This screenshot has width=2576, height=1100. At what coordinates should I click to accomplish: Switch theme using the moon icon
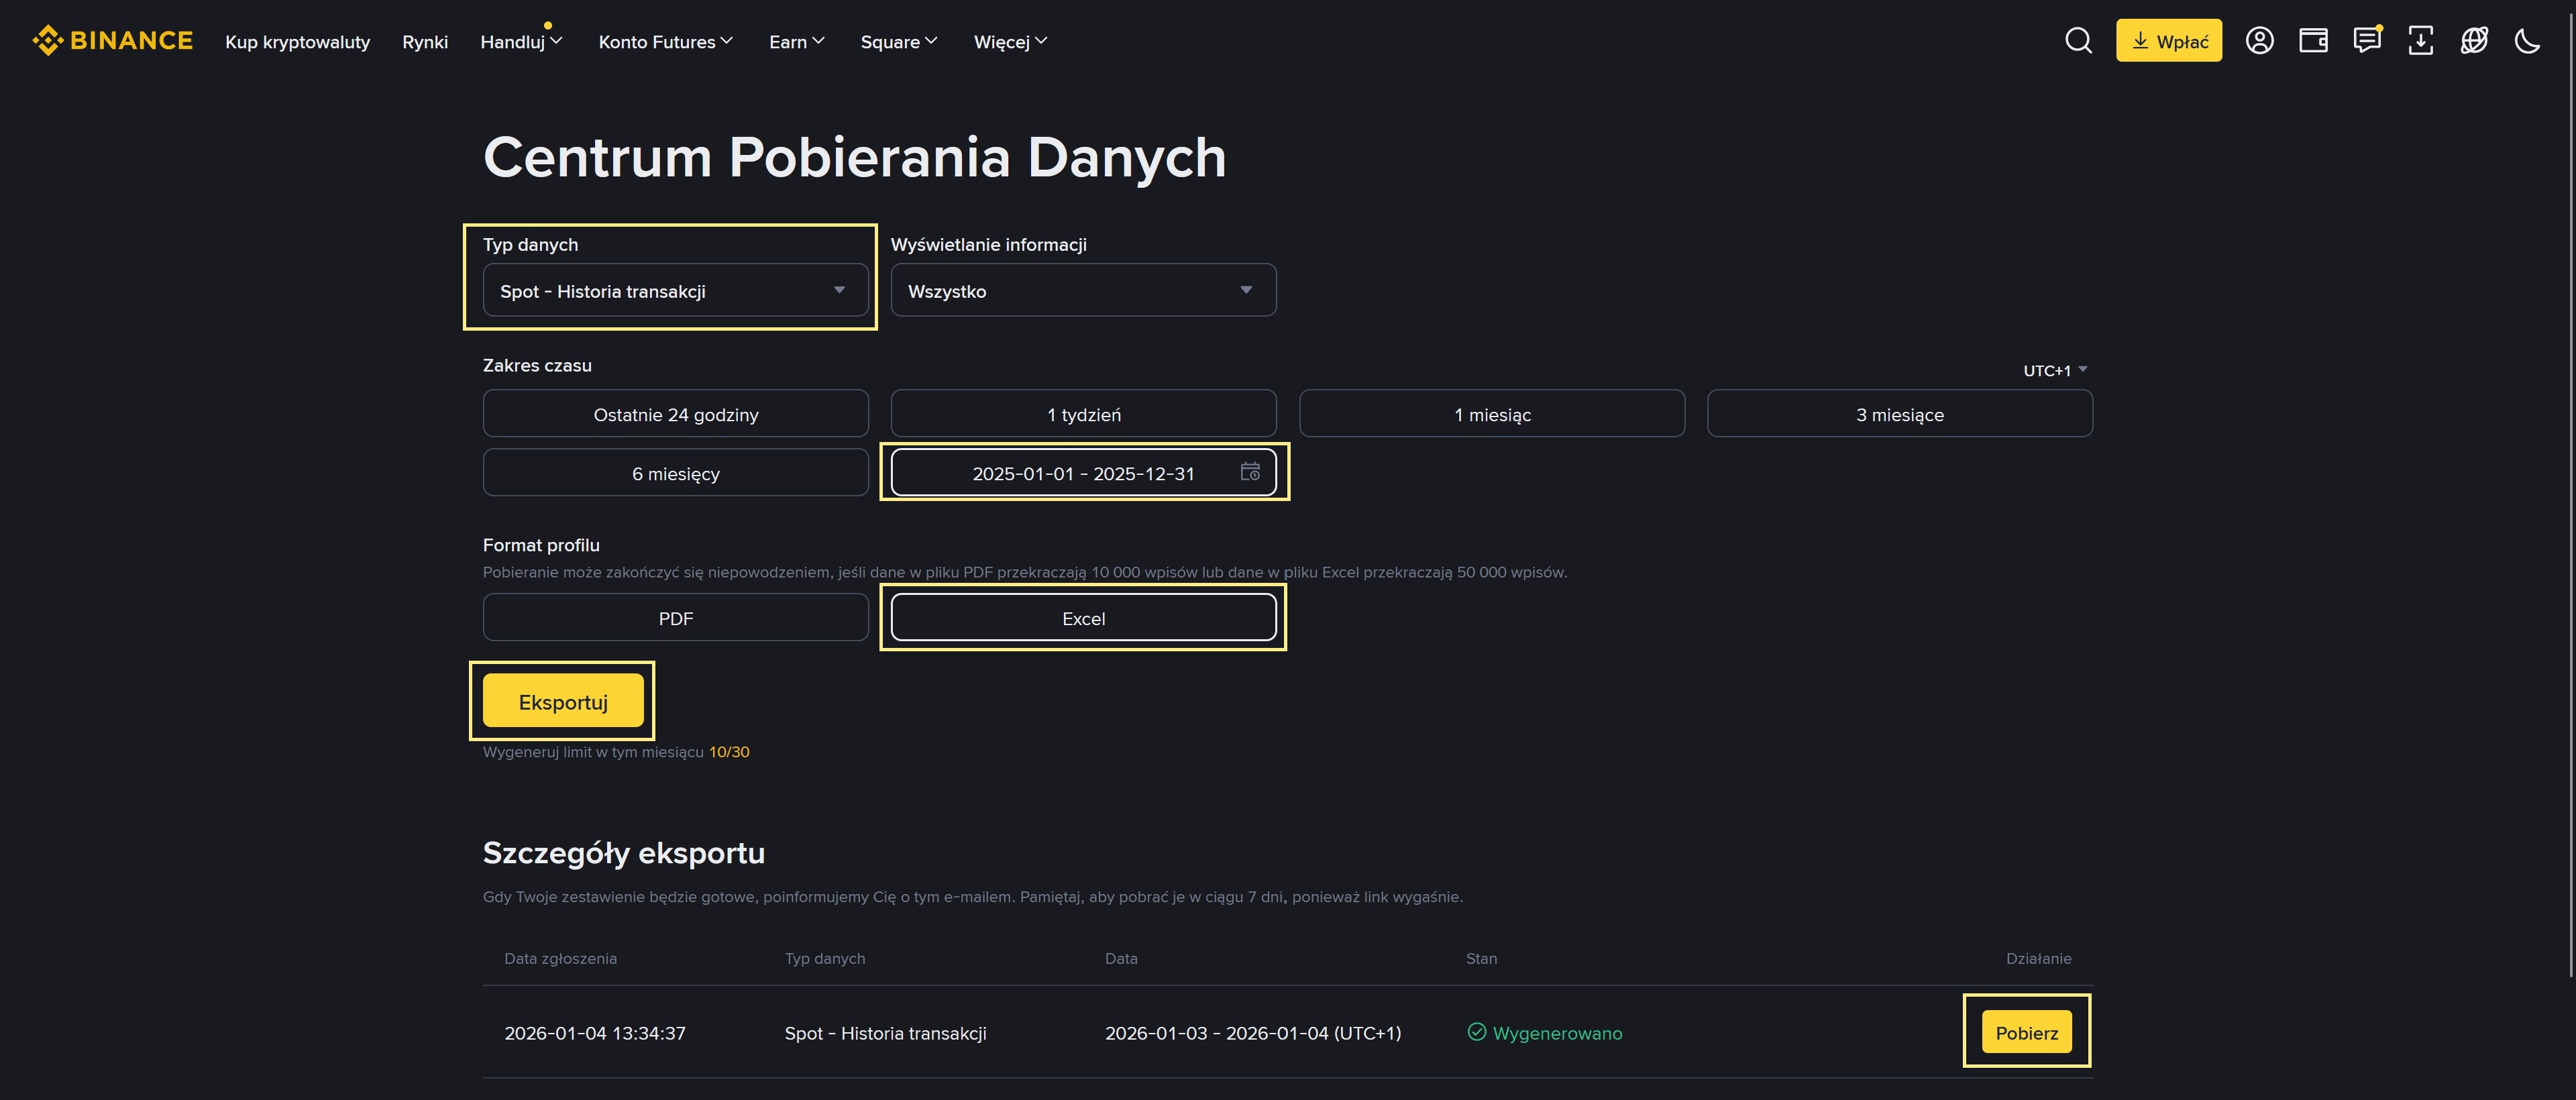pos(2528,40)
